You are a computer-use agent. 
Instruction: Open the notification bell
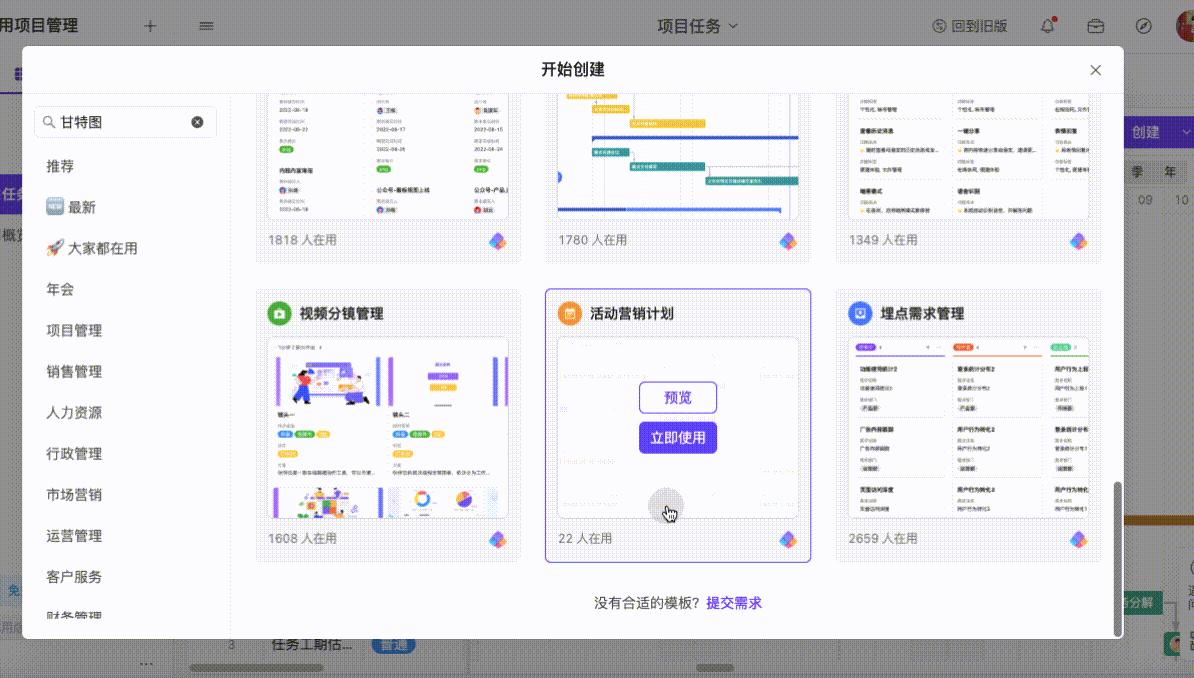tap(1049, 25)
